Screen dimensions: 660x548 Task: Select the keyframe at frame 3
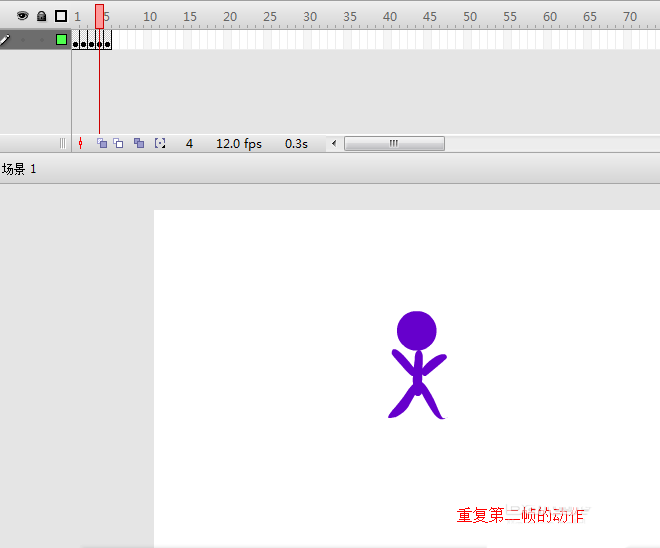(x=92, y=40)
